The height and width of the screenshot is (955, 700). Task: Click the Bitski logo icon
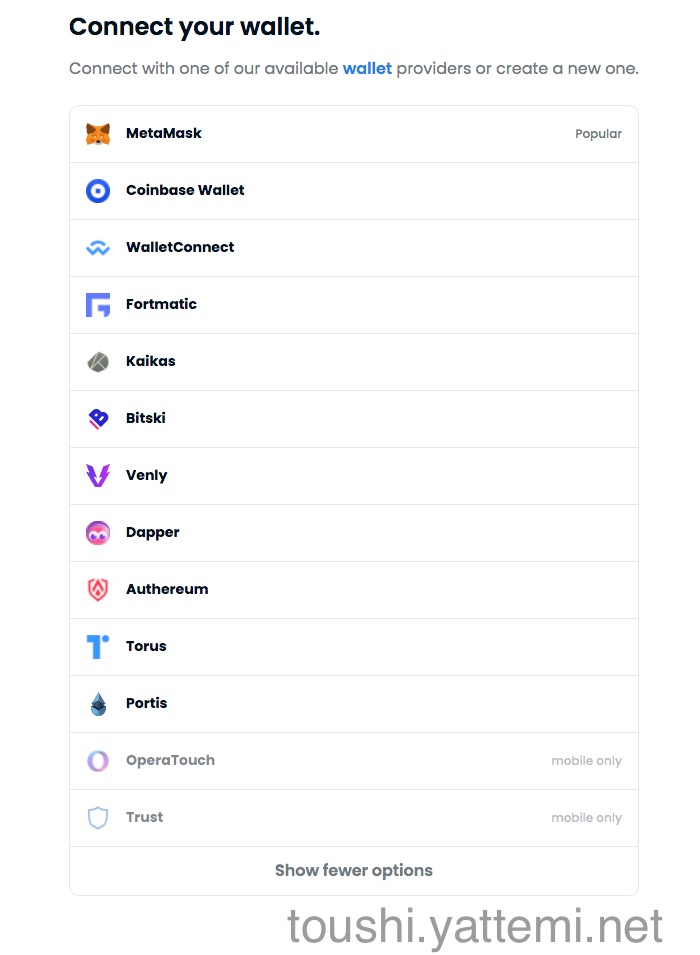point(98,419)
